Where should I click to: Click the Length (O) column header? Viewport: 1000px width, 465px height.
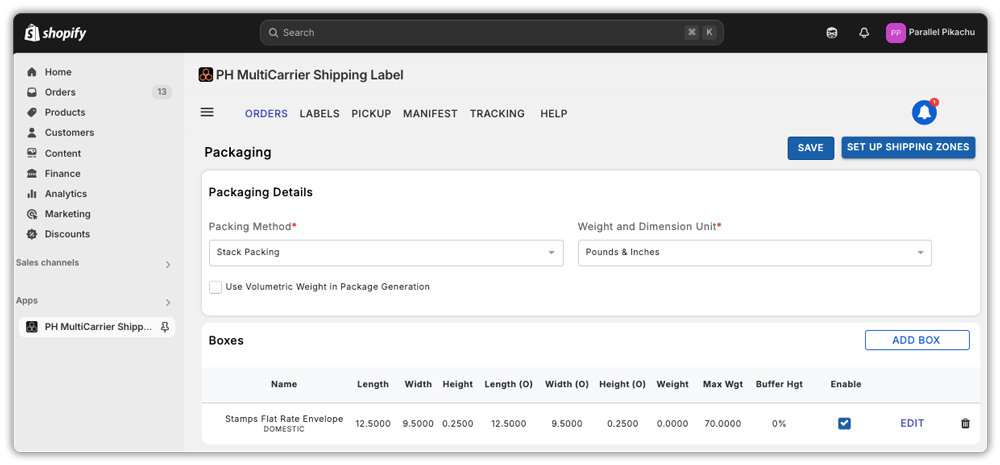click(508, 384)
